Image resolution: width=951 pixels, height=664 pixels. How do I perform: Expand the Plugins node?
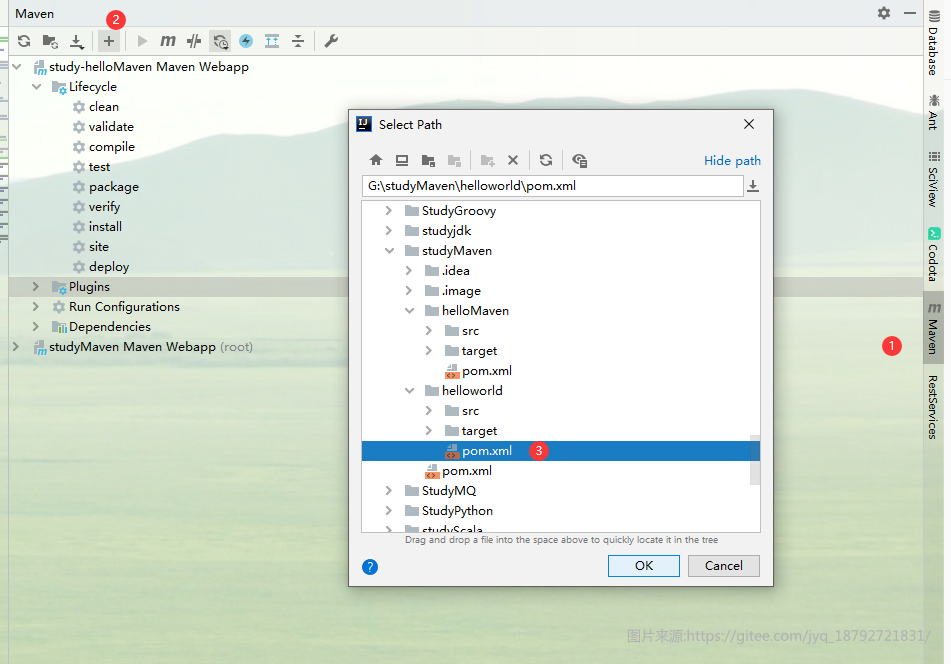36,287
